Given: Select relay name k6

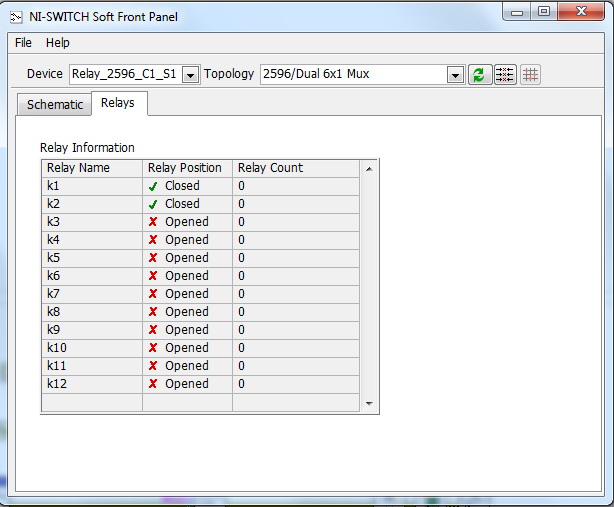Looking at the screenshot, I should coord(92,276).
